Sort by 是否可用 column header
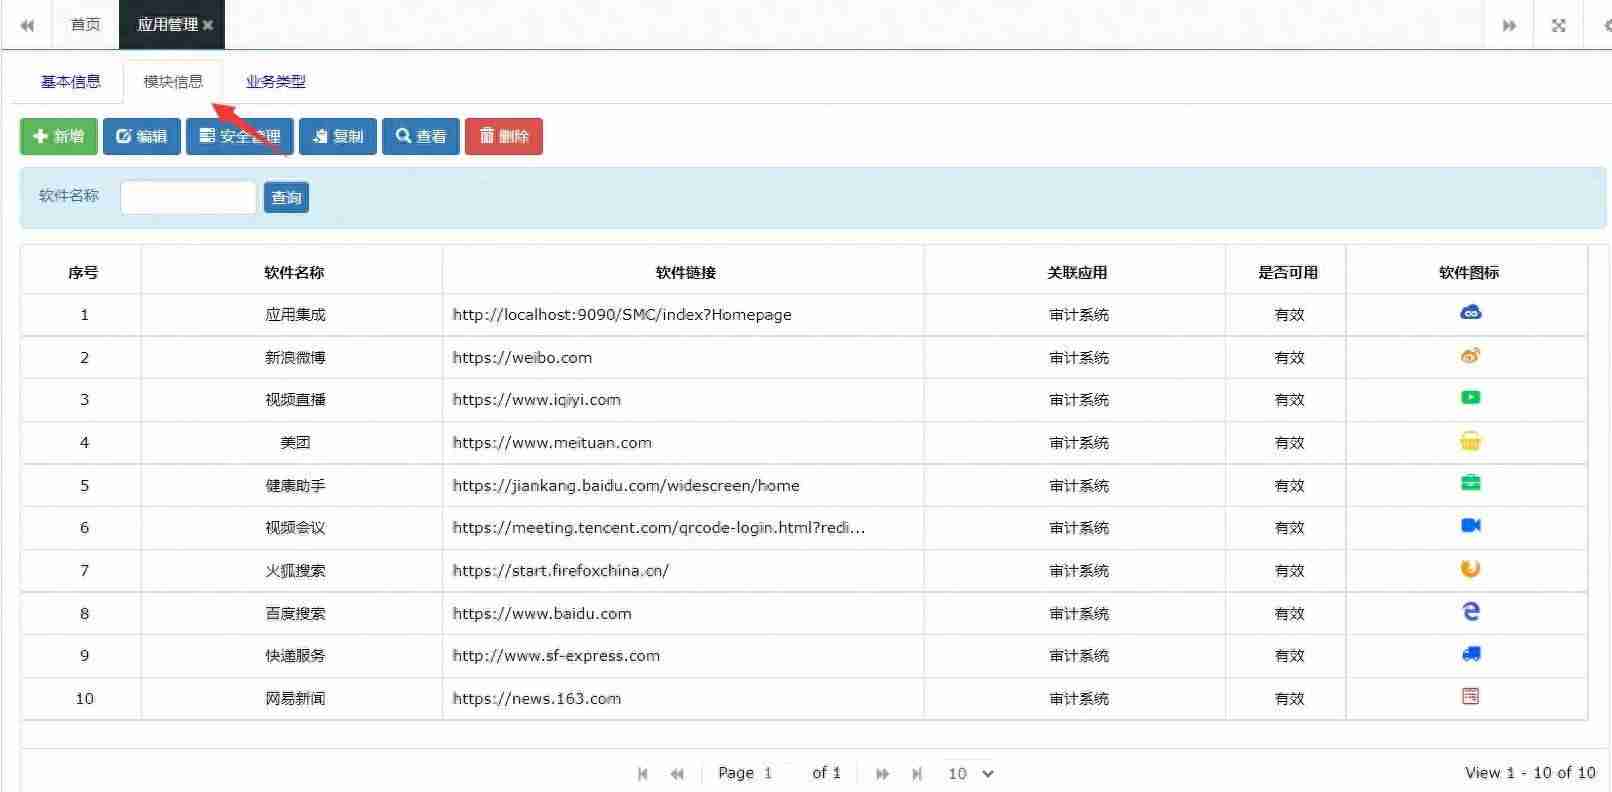The image size is (1612, 792). [x=1288, y=272]
